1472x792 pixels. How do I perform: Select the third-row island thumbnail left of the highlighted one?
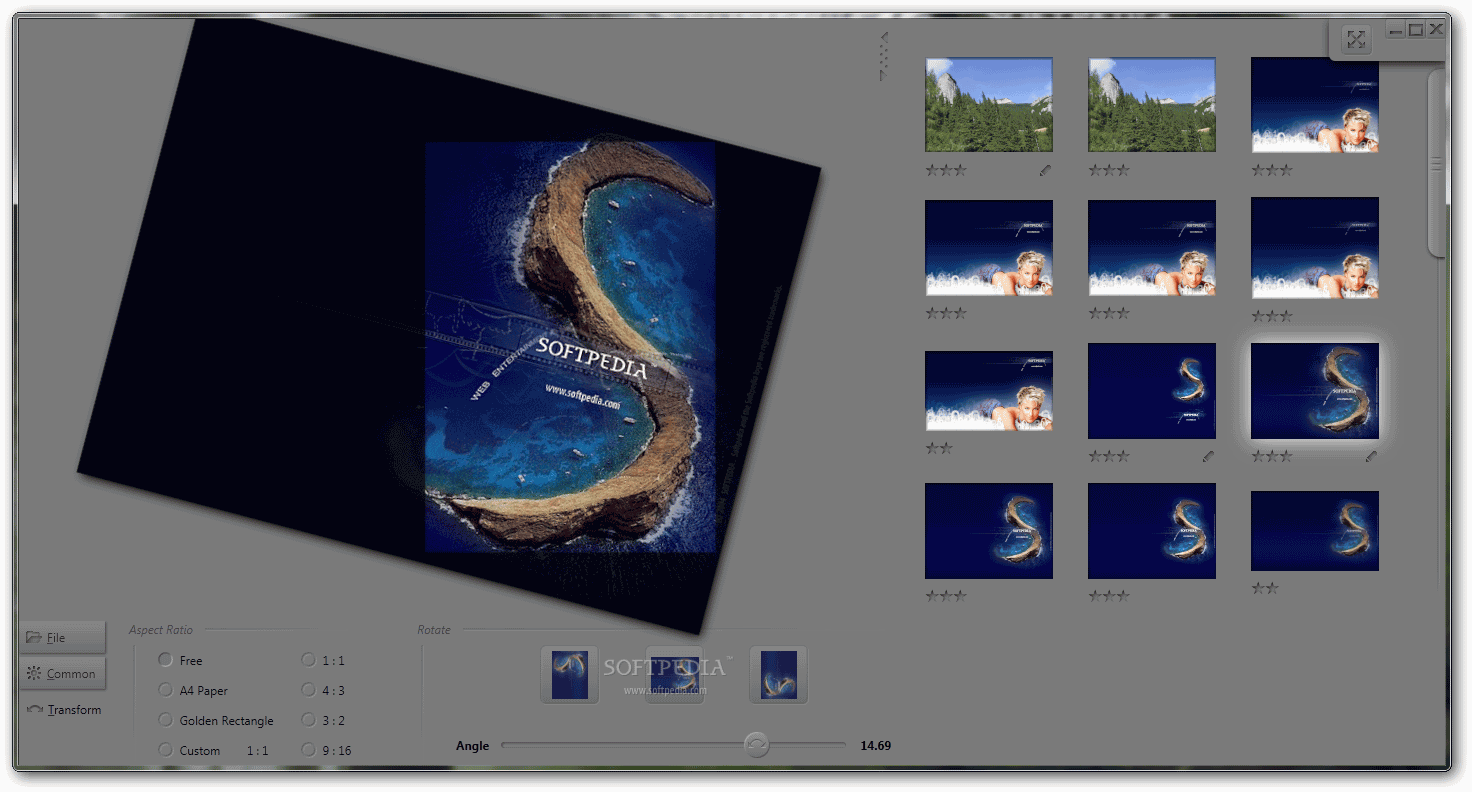point(1152,391)
